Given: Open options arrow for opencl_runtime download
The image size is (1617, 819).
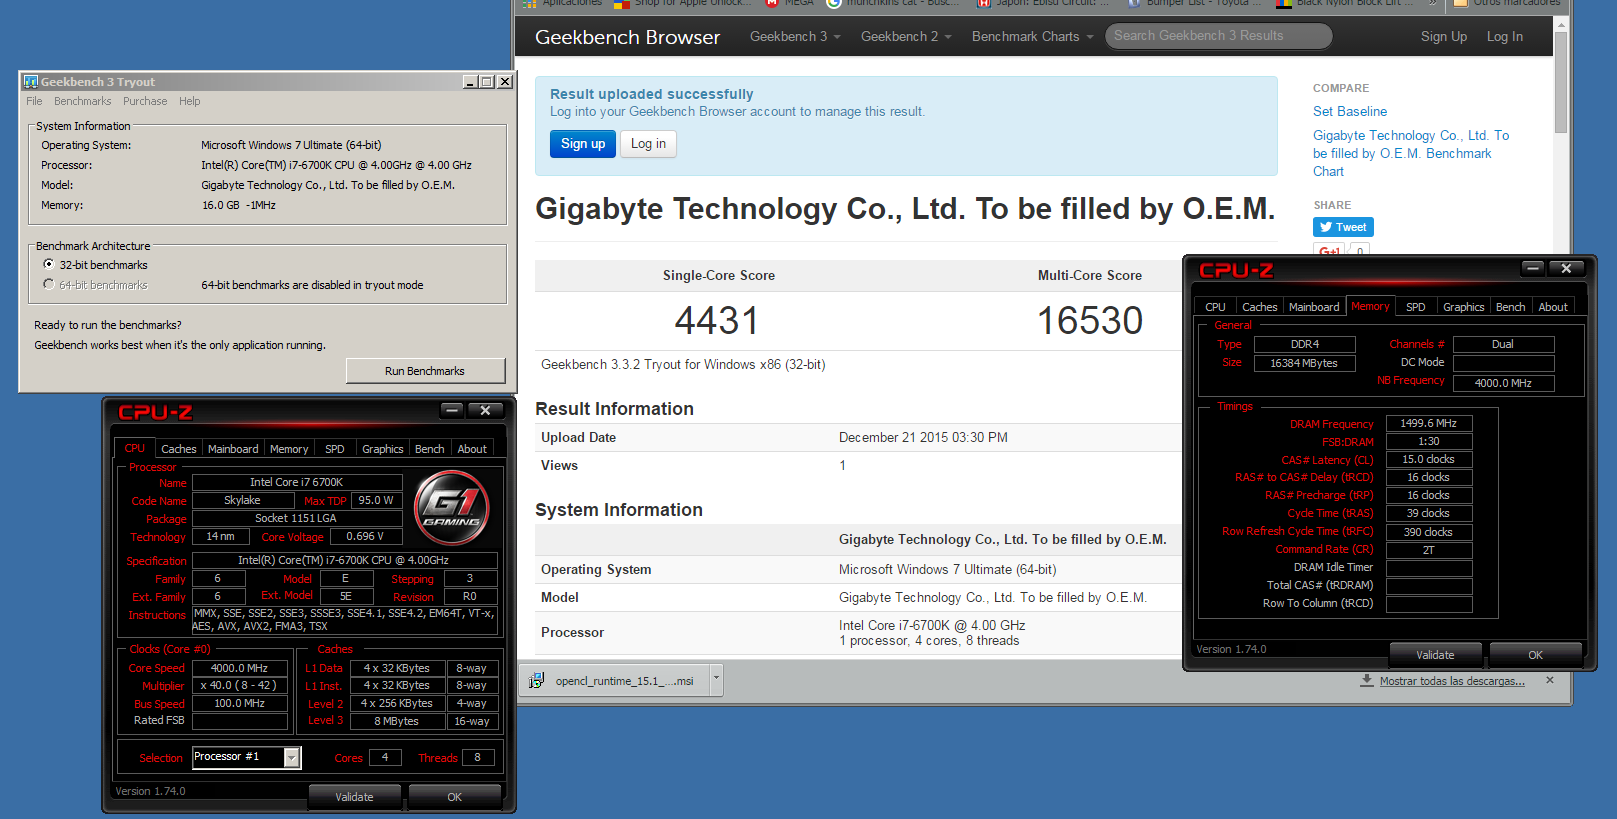Looking at the screenshot, I should point(716,679).
